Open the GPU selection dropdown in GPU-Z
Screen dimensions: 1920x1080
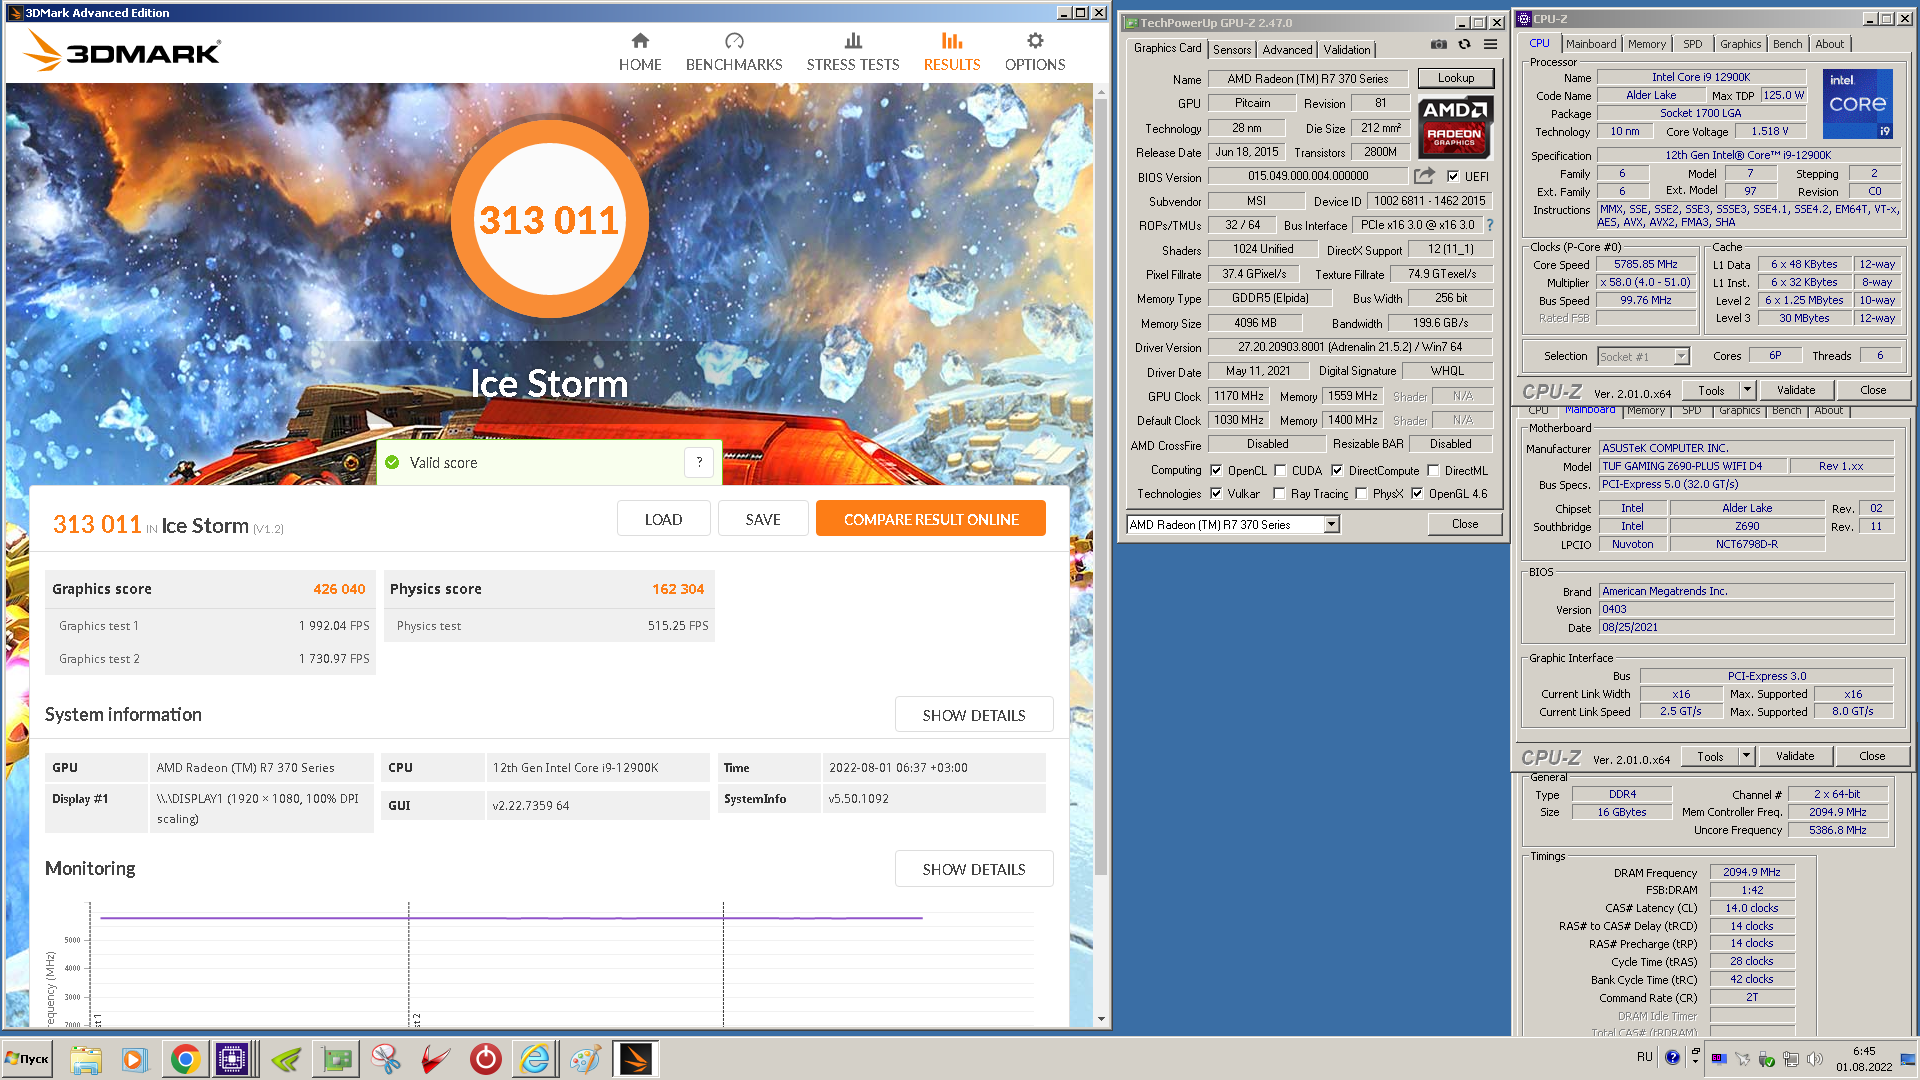click(x=1331, y=525)
